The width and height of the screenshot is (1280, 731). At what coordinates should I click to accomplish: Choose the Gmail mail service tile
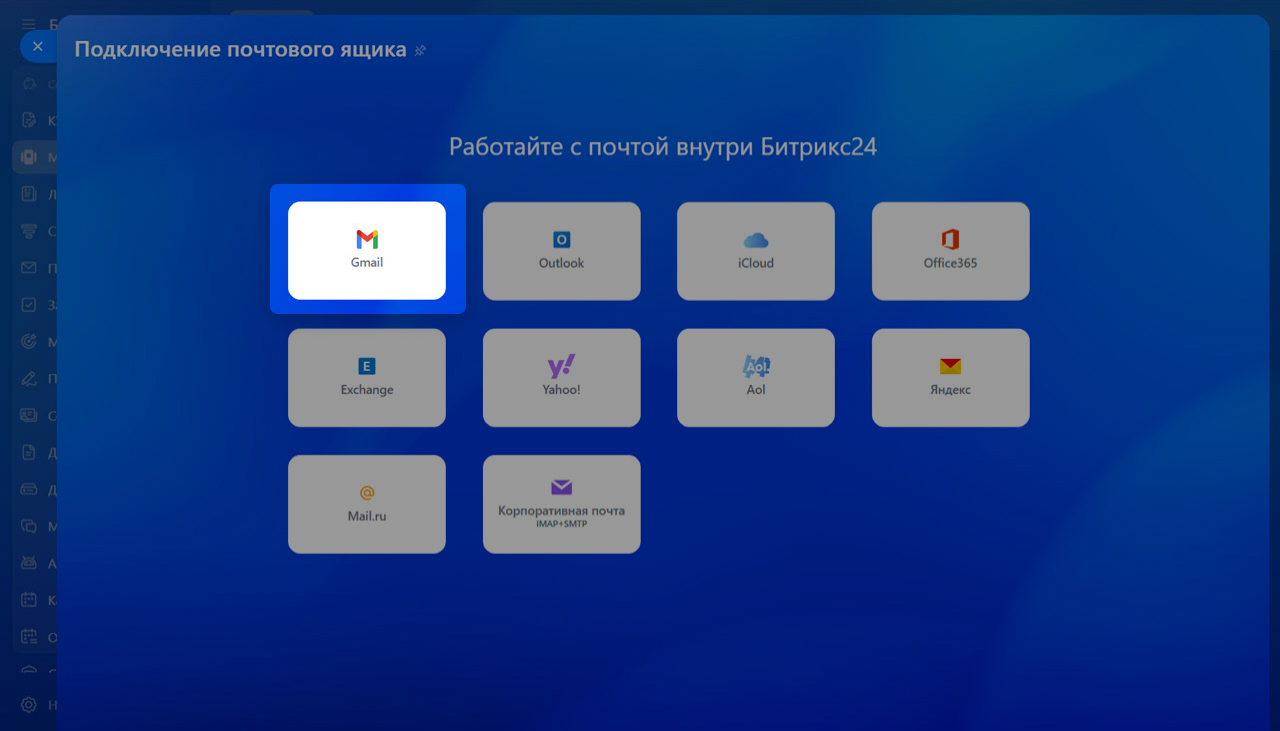tap(367, 250)
